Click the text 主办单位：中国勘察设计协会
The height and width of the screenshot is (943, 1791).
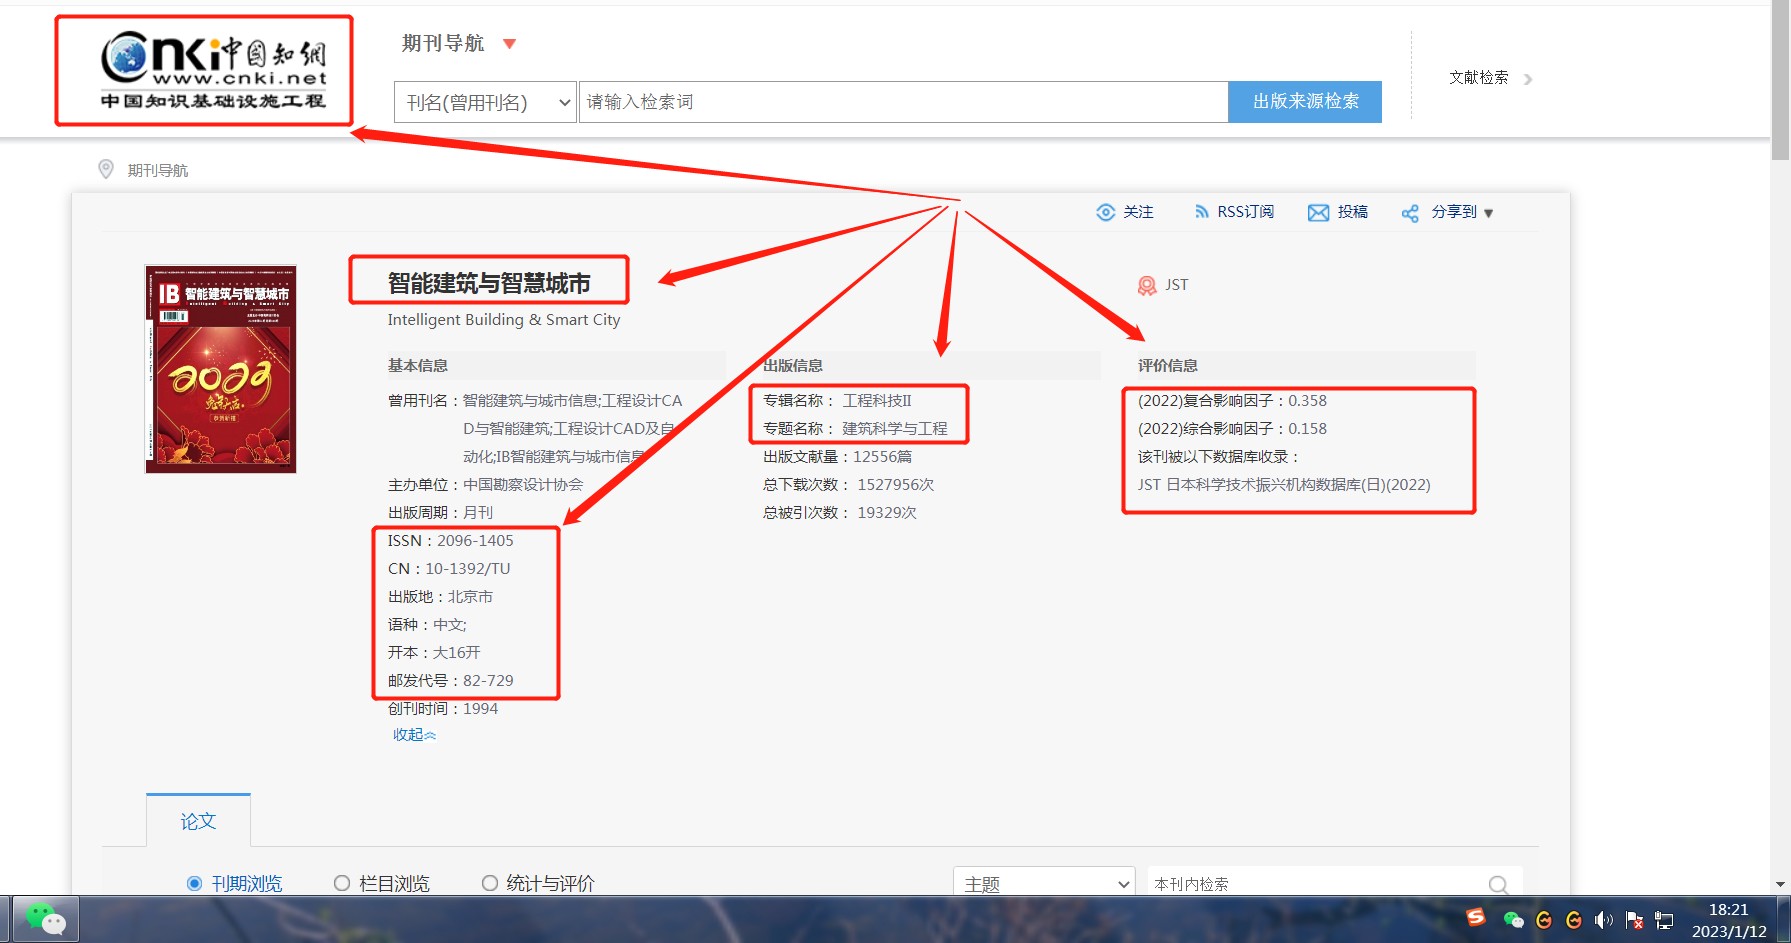point(485,485)
